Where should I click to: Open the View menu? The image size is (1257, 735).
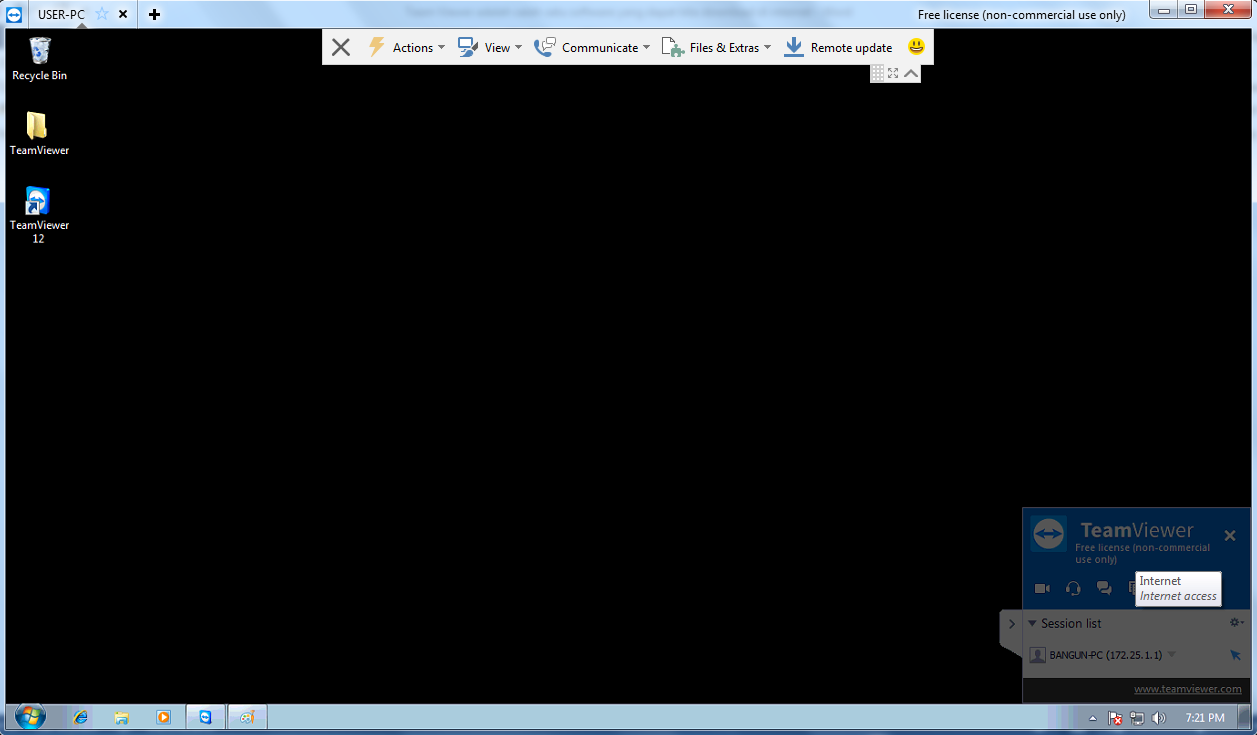490,47
